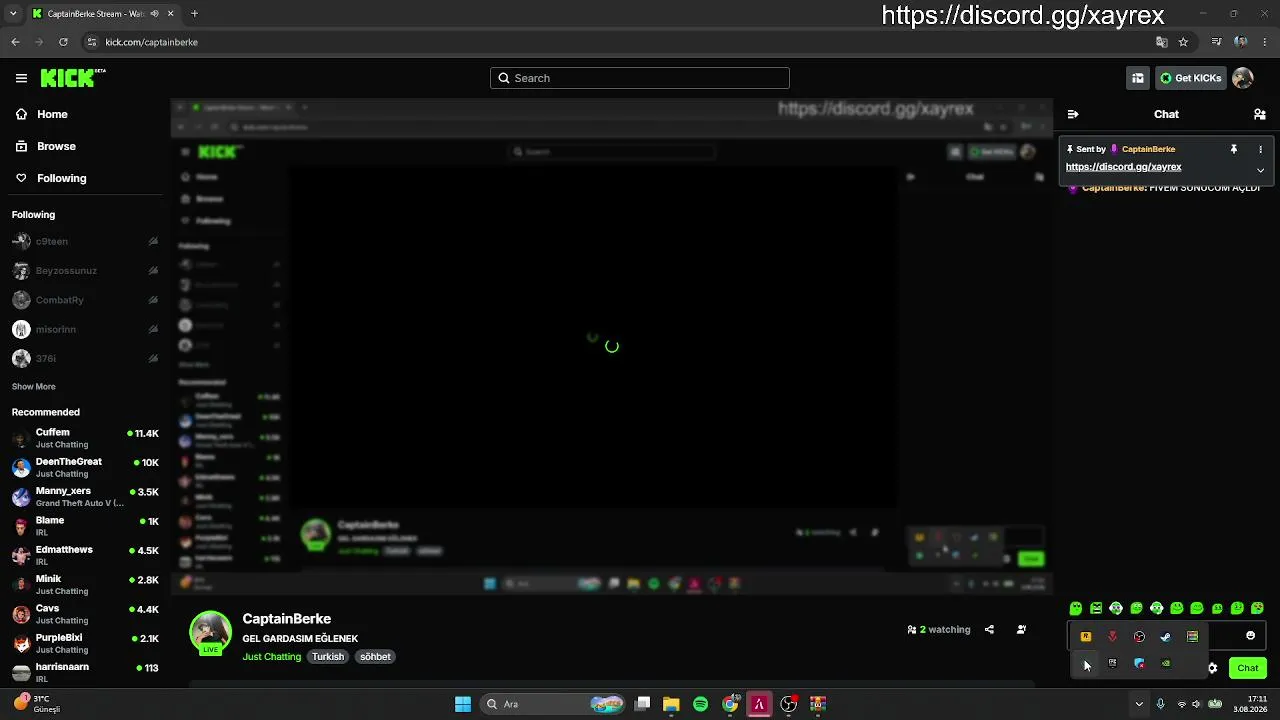Image resolution: width=1280 pixels, height=720 pixels.
Task: Reload the Kick page
Action: point(63,42)
